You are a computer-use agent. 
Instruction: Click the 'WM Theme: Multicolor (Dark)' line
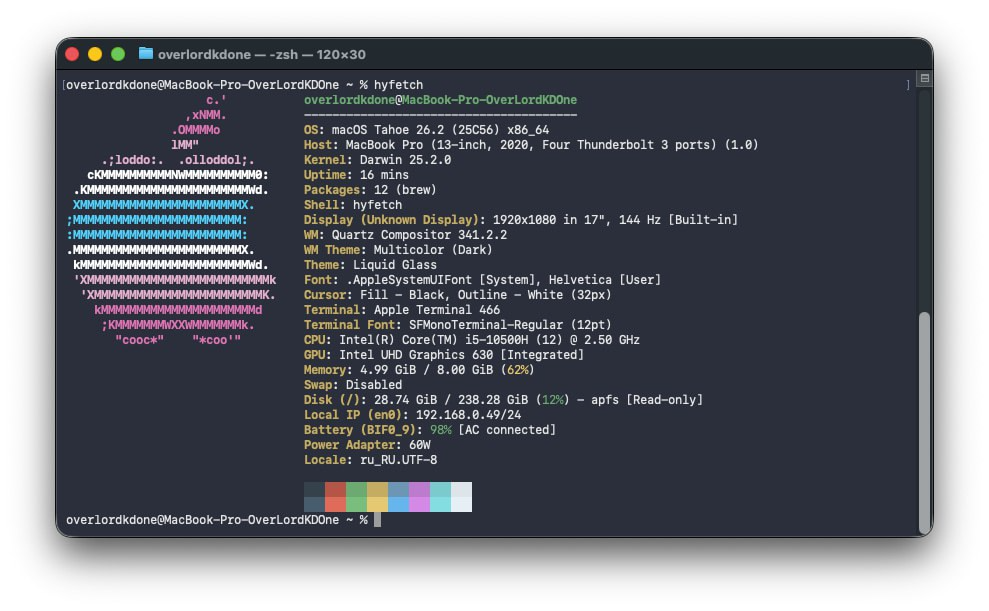(398, 250)
